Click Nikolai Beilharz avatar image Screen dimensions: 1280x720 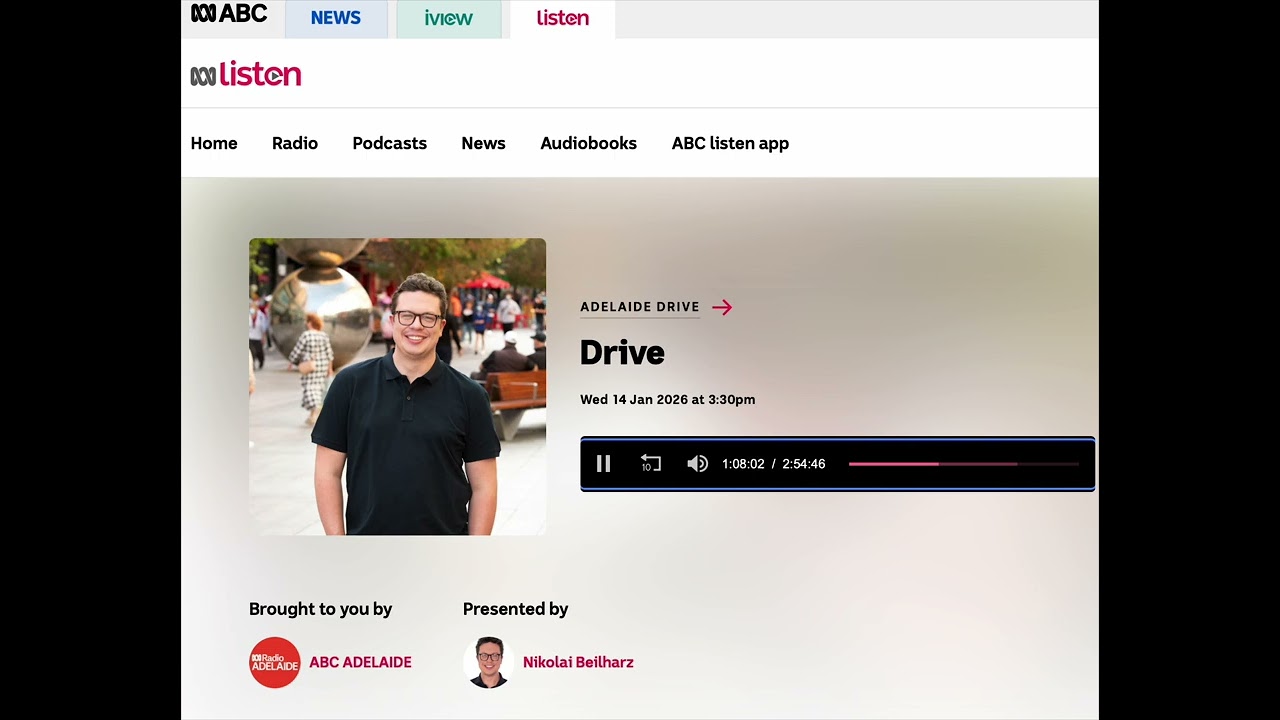(x=488, y=662)
